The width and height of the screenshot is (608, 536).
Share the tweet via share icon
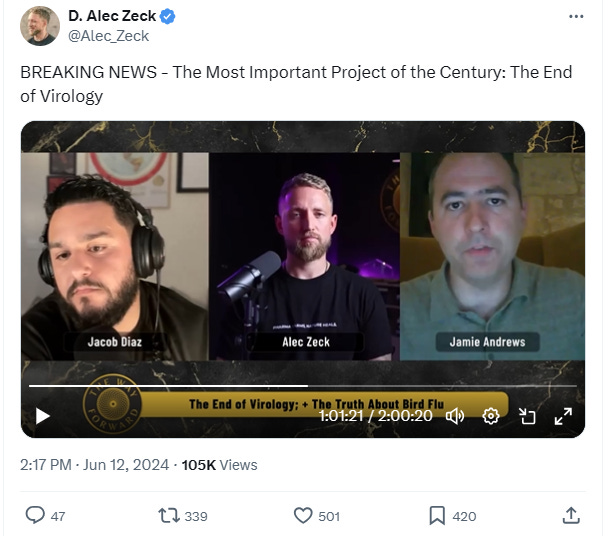coord(571,515)
